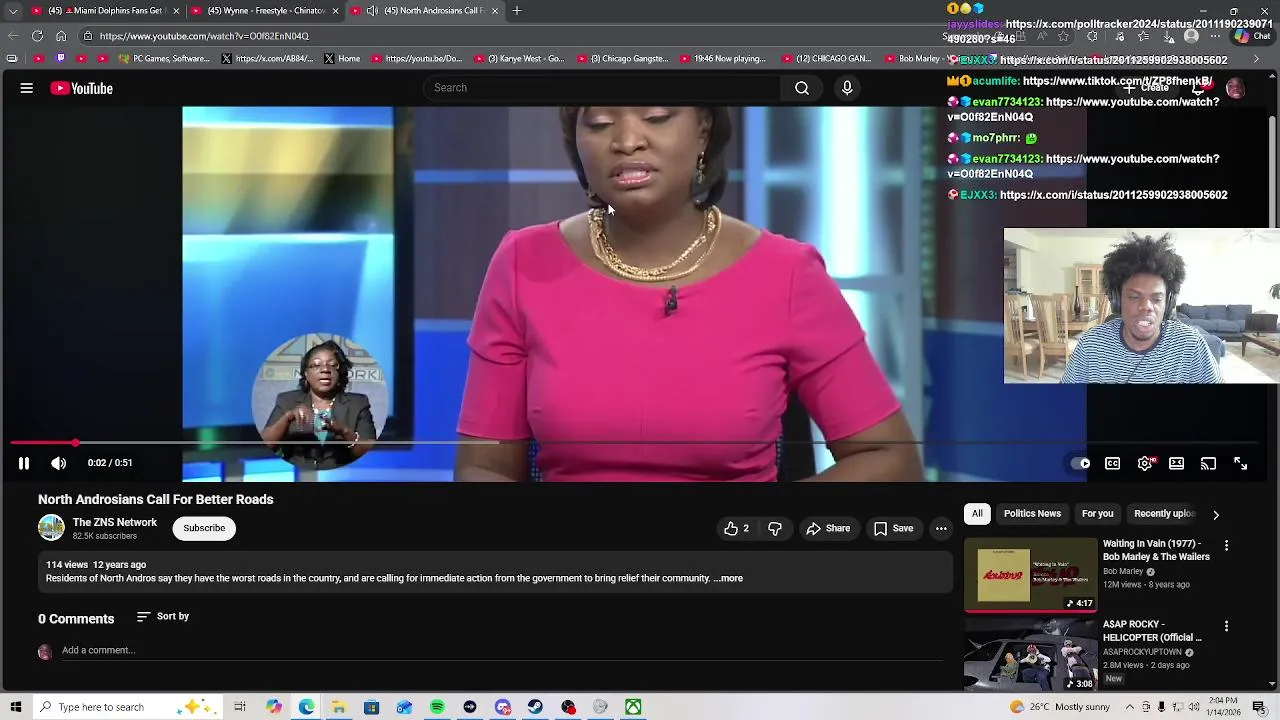Open Copilot Chat in browser toolbar
The width and height of the screenshot is (1280, 720).
tap(1252, 36)
